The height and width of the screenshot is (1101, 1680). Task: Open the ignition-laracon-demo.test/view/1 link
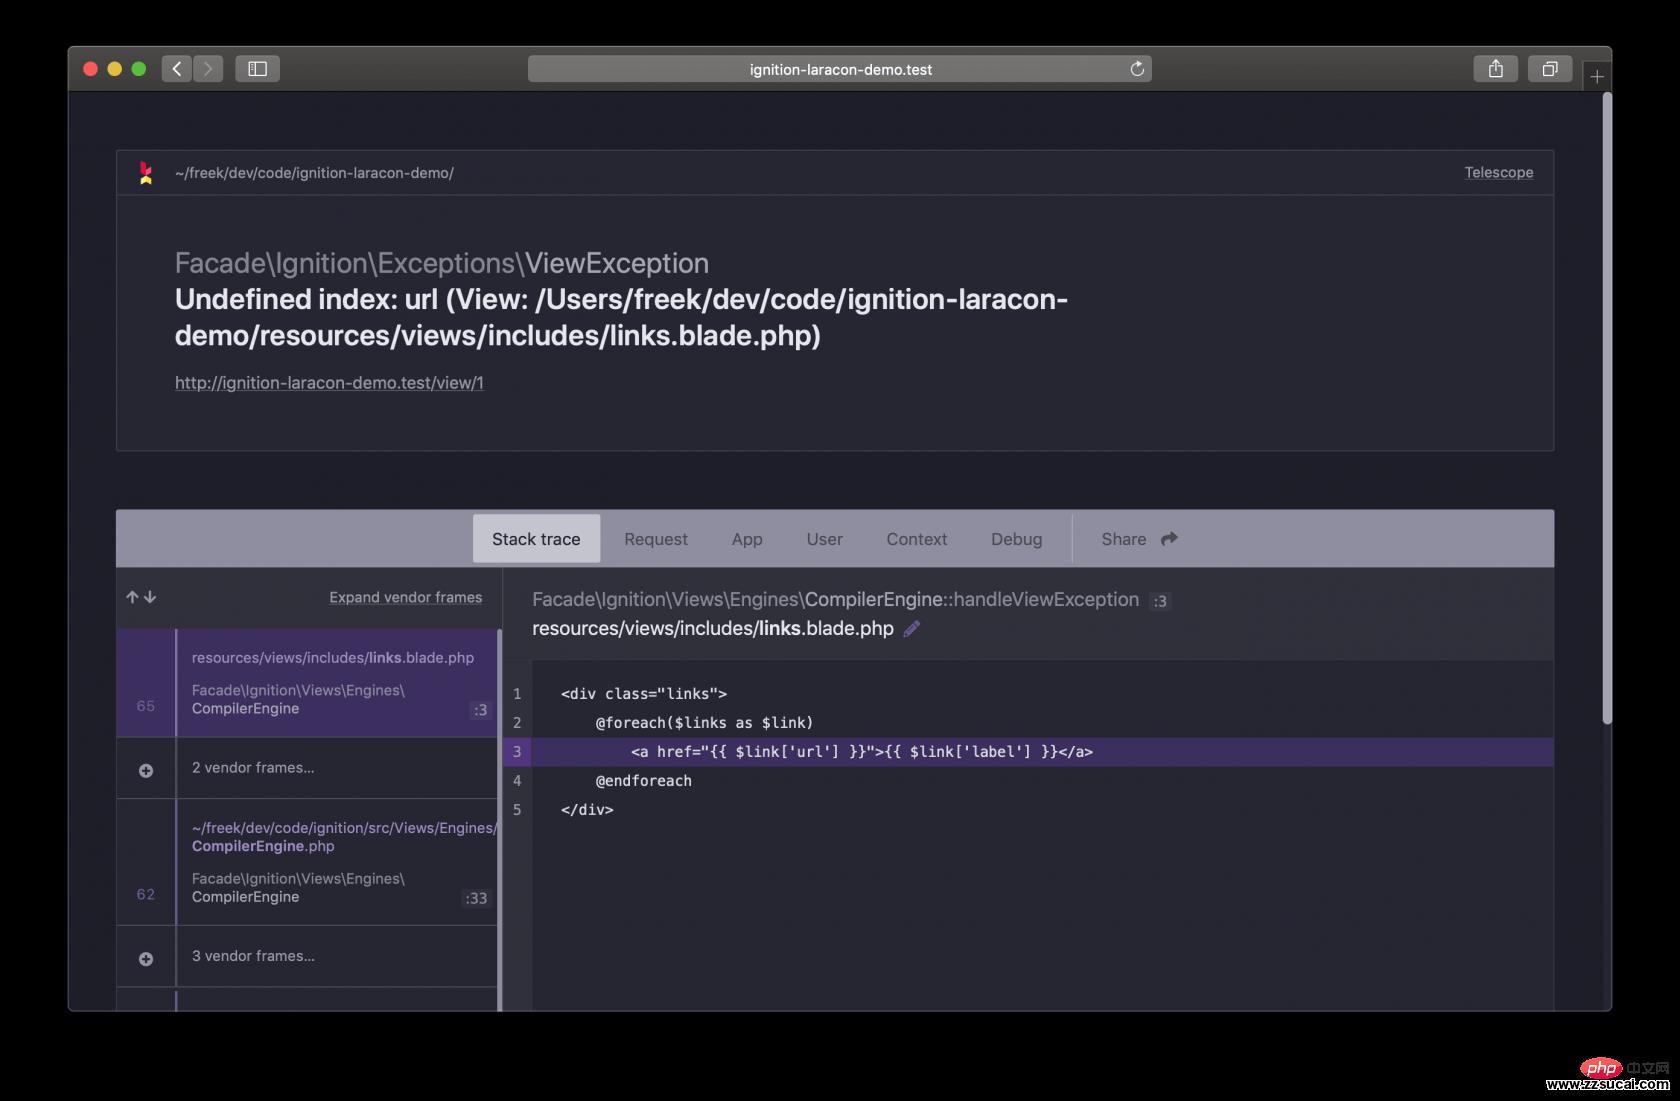pos(329,382)
